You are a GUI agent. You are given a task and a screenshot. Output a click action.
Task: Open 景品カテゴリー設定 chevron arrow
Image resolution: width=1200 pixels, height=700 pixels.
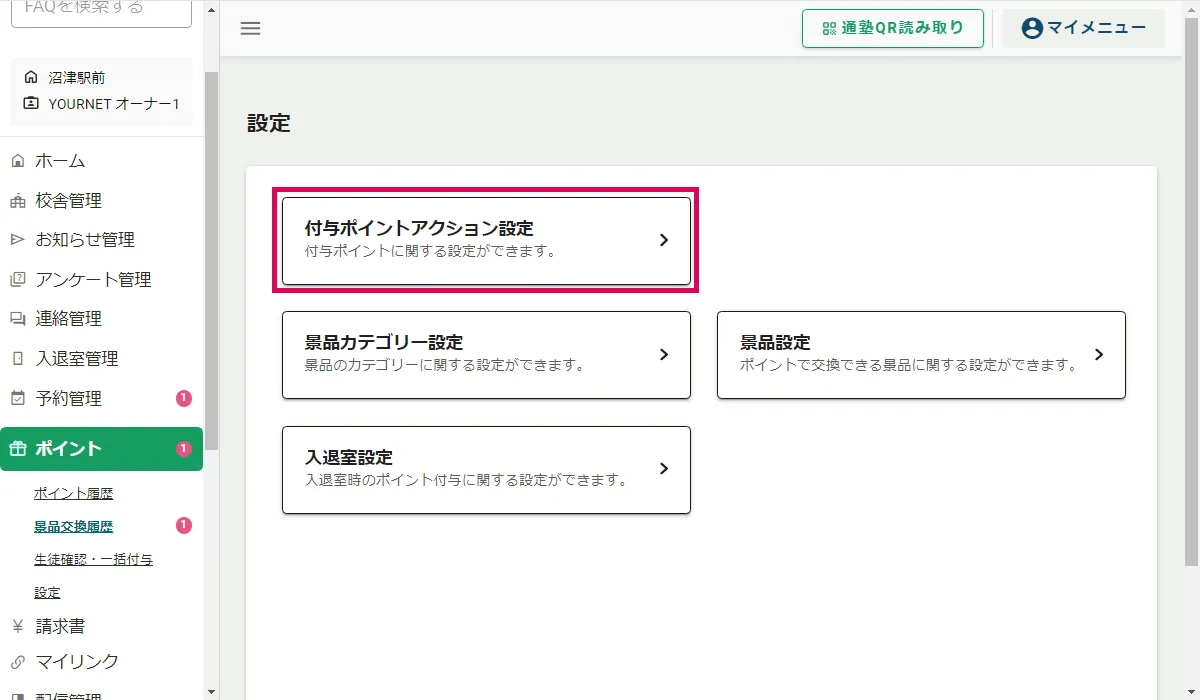(664, 355)
